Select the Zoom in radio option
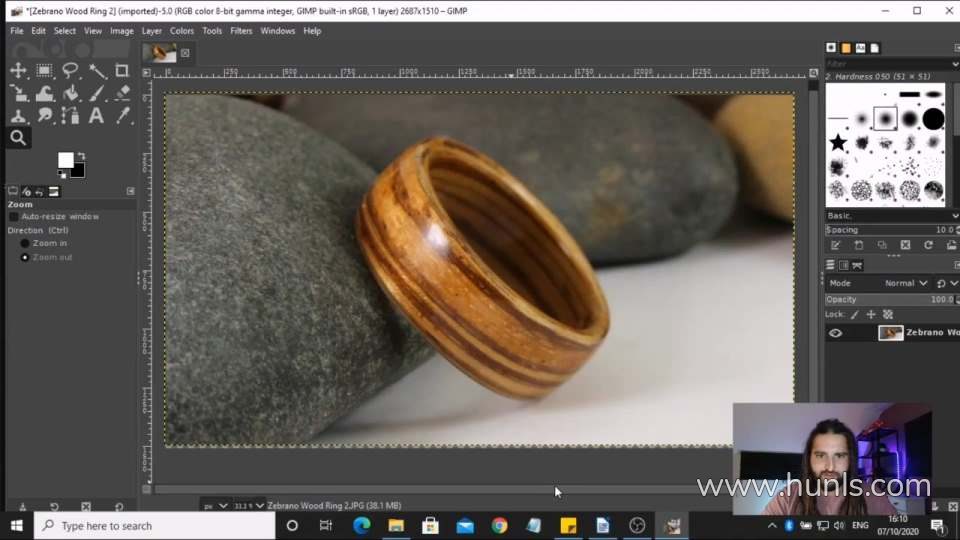The height and width of the screenshot is (540, 960). click(x=25, y=243)
